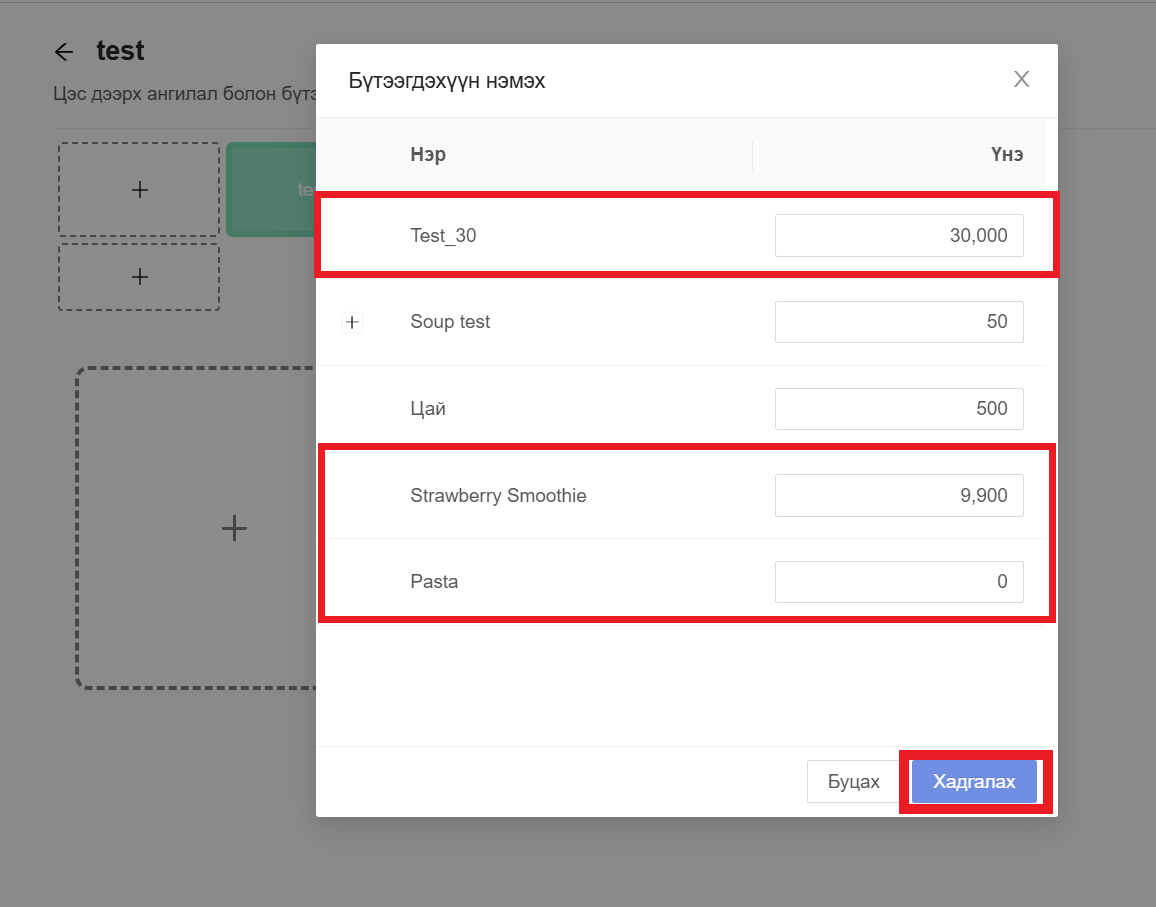
Task: Select the Pasta product row
Action: (x=434, y=582)
